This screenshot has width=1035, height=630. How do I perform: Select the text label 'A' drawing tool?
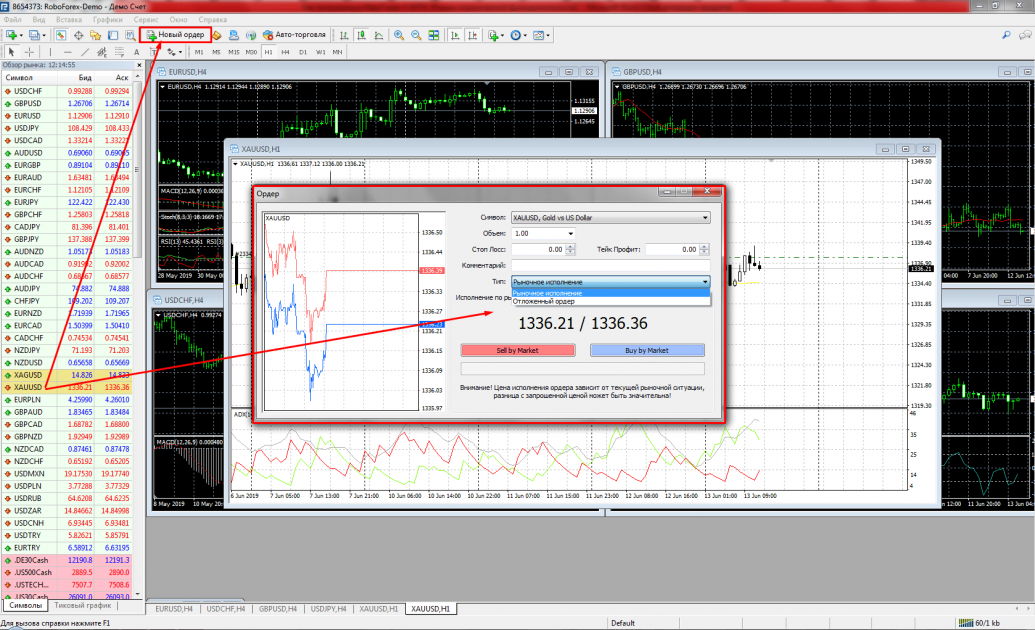pyautogui.click(x=136, y=51)
